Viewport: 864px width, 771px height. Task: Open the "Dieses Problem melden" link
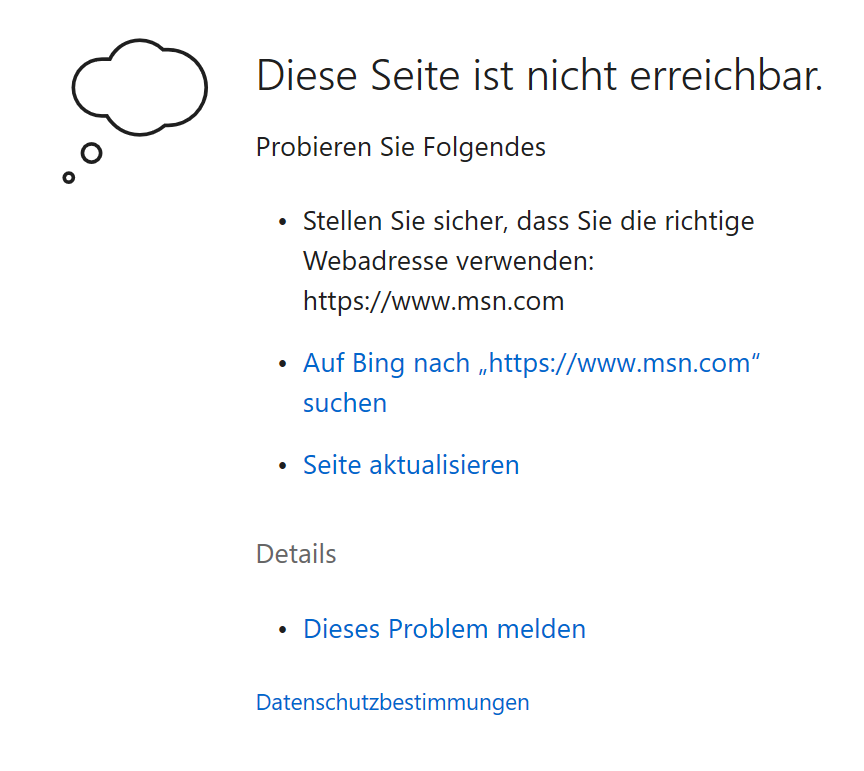coord(444,629)
